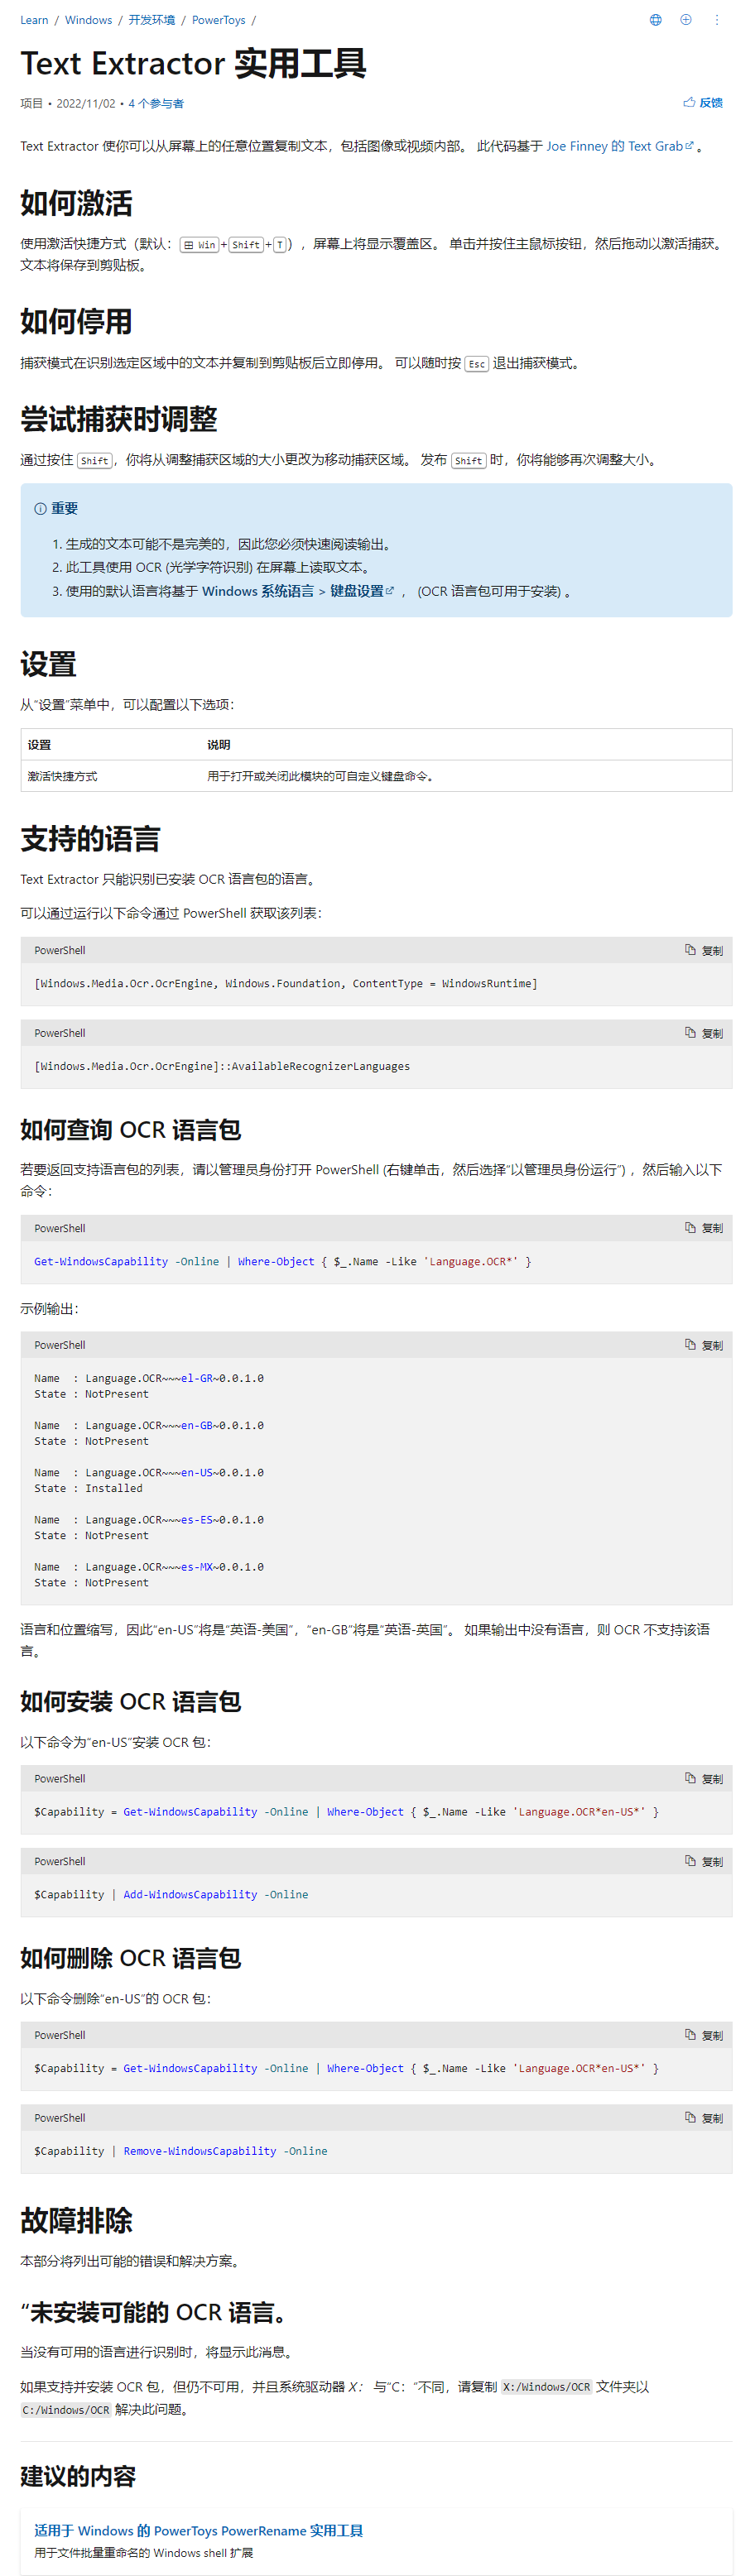Go to the Windows breadcrumb
This screenshot has width=755, height=2576.
pos(88,20)
